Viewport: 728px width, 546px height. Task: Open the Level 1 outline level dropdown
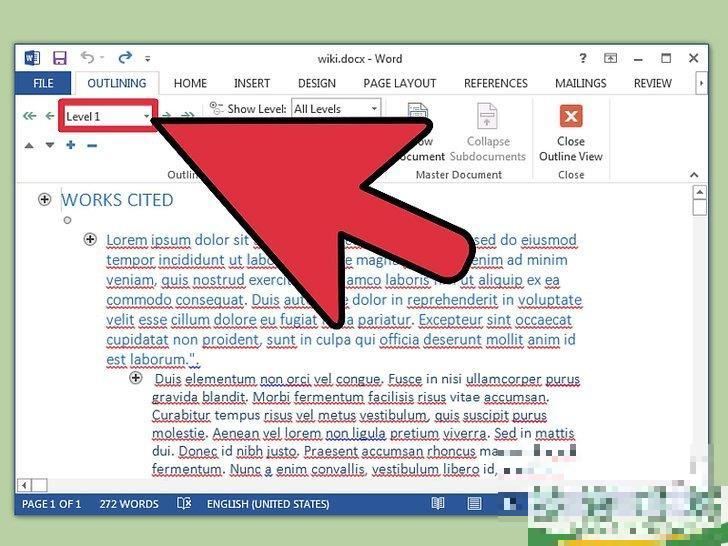coord(108,116)
